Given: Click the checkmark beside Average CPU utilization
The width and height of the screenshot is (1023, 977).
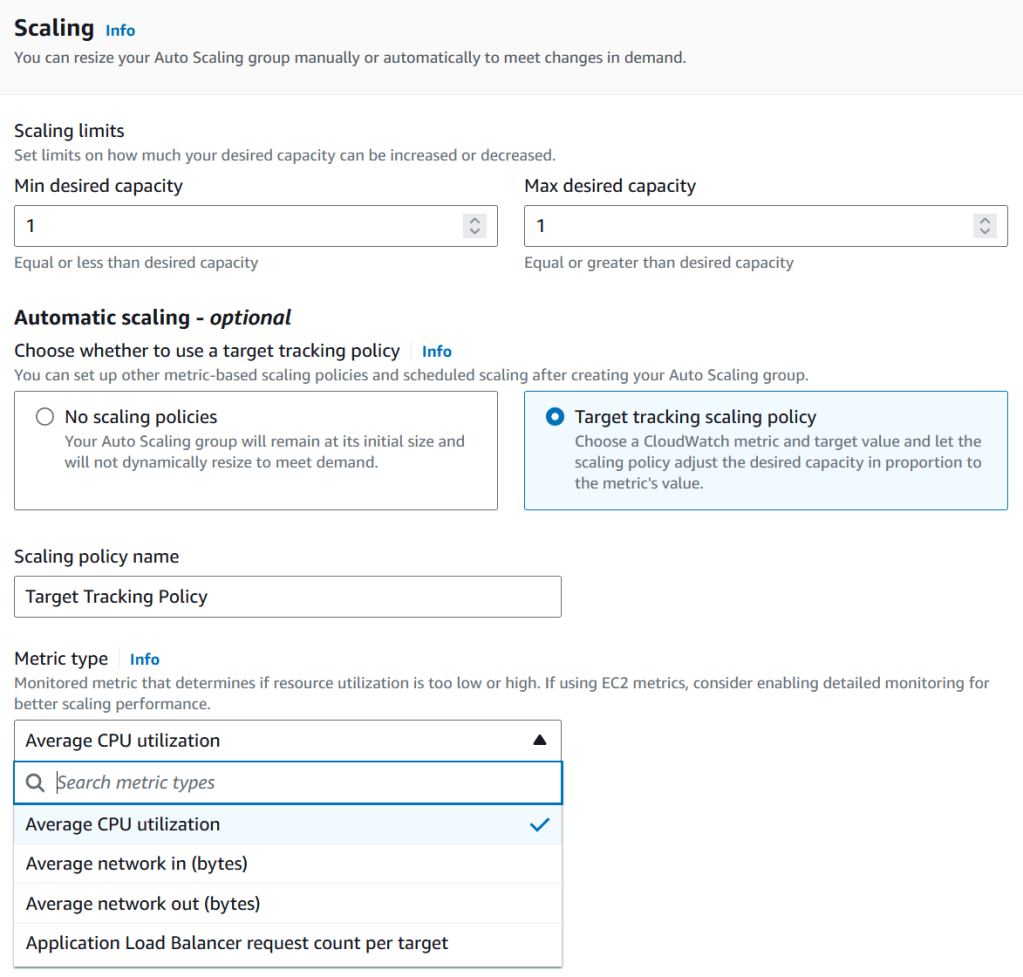Looking at the screenshot, I should [x=540, y=825].
